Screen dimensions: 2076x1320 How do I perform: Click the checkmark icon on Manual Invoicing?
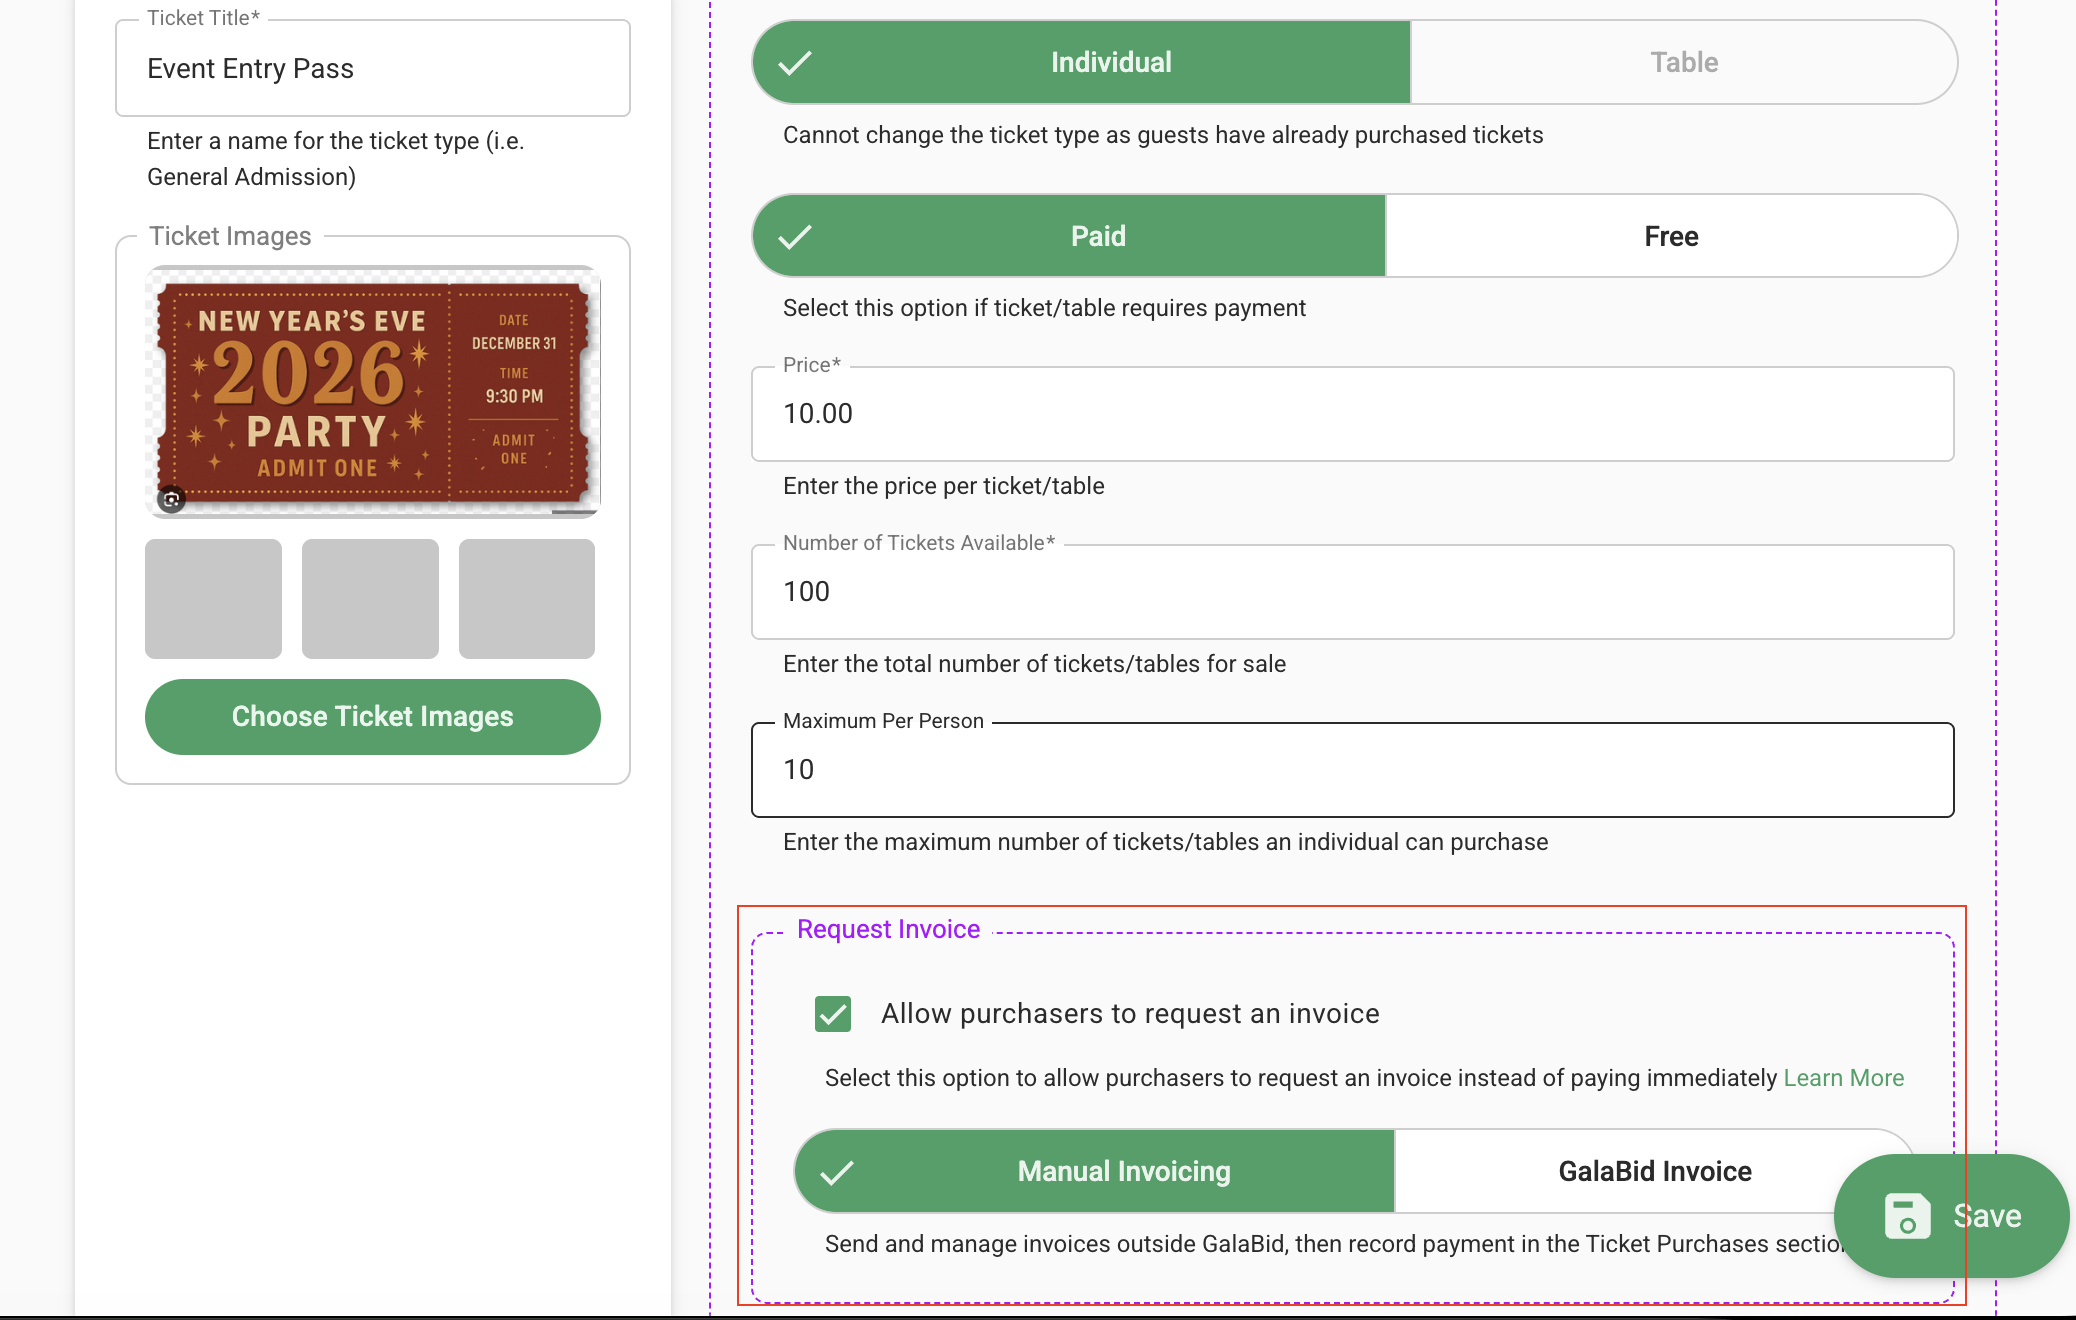837,1172
